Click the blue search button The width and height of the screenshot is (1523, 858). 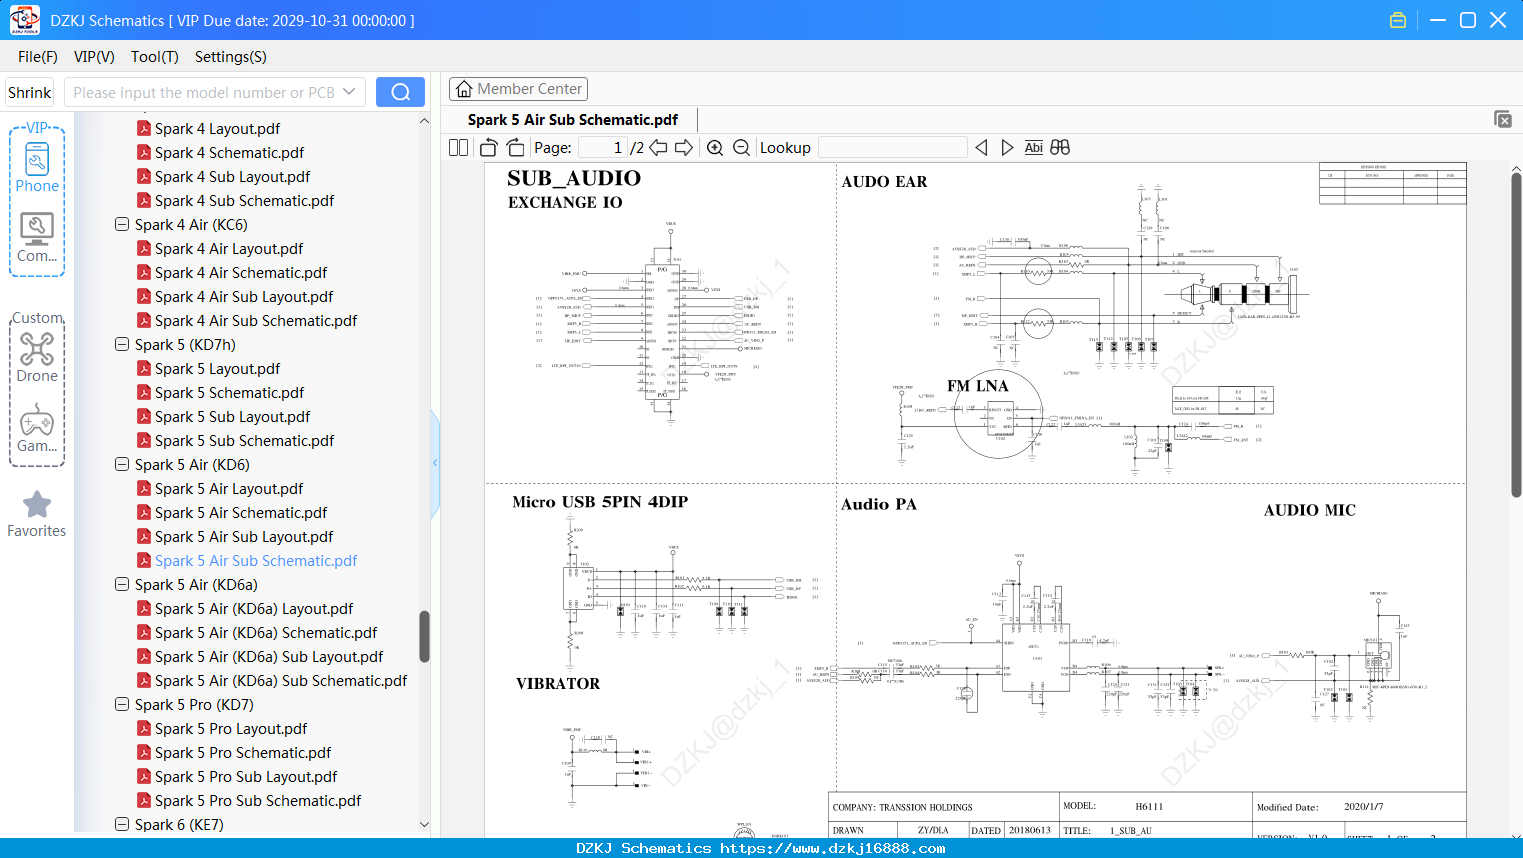click(400, 92)
